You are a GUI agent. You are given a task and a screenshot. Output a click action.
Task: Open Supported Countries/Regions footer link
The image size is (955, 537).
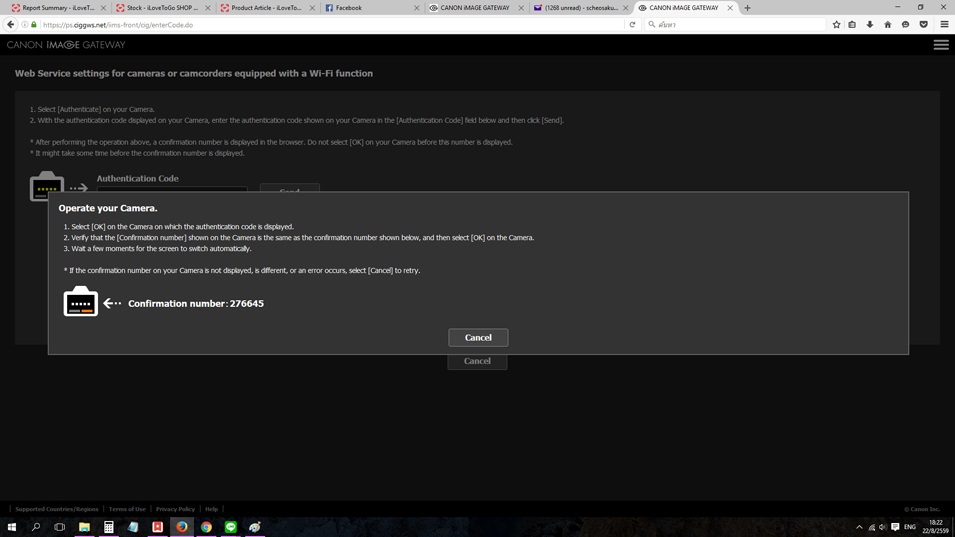tap(57, 509)
